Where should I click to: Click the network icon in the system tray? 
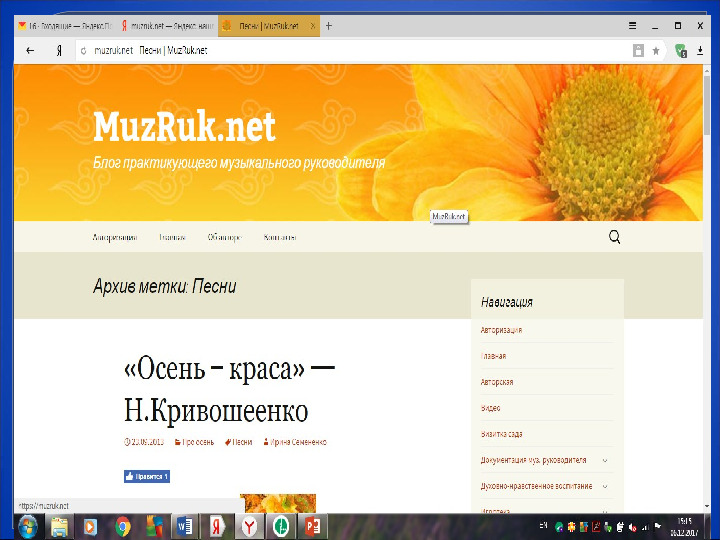645,527
